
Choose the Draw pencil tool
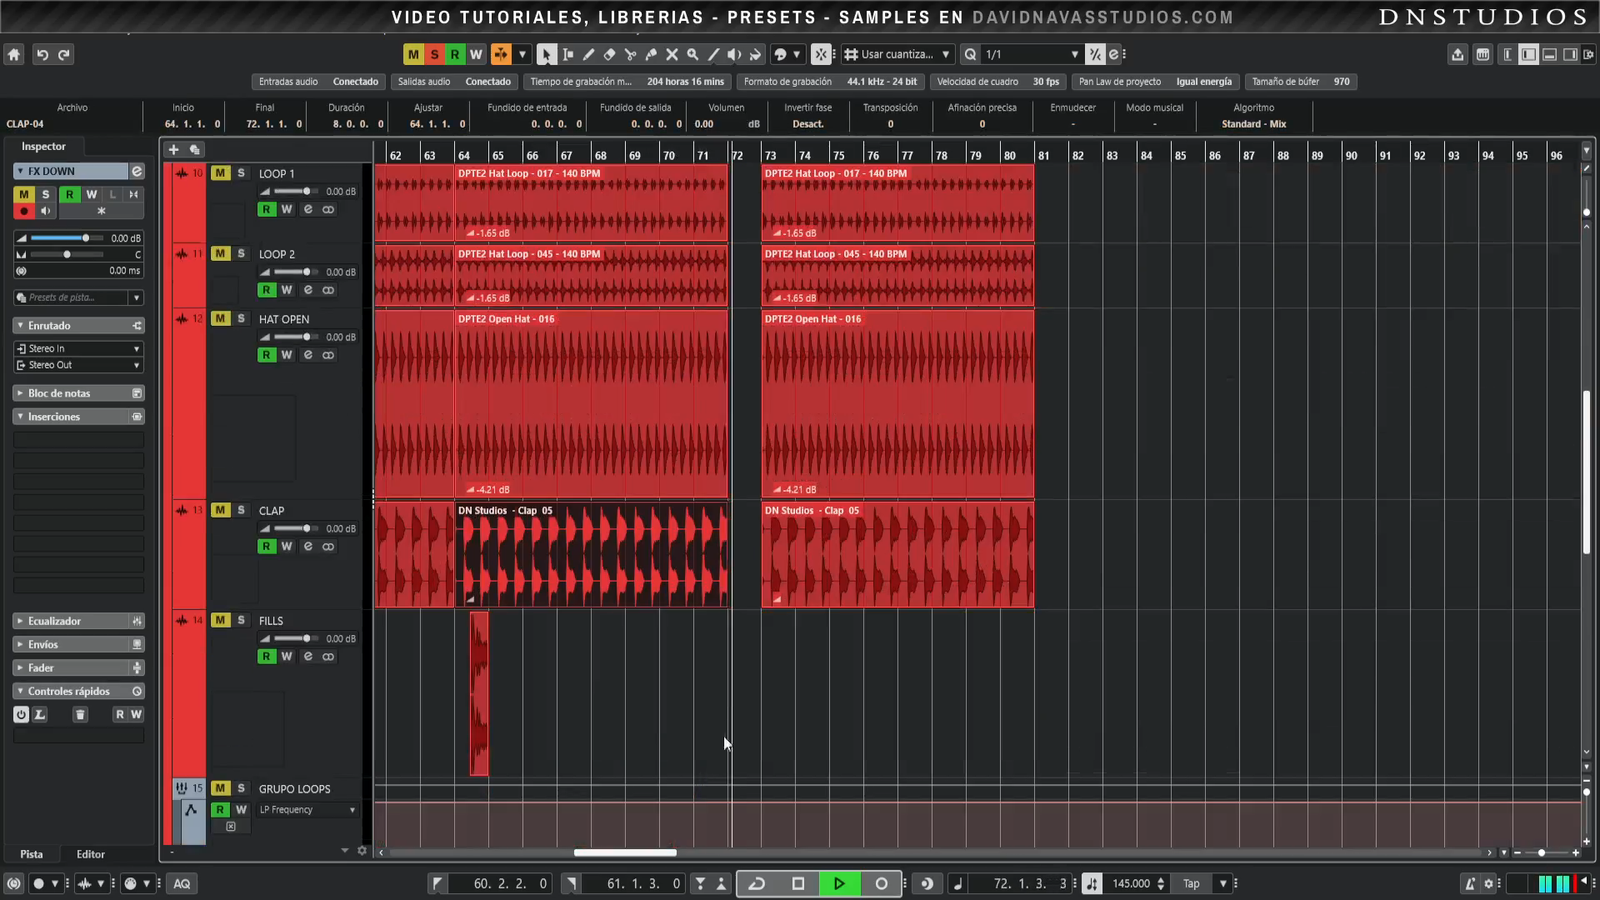click(588, 55)
